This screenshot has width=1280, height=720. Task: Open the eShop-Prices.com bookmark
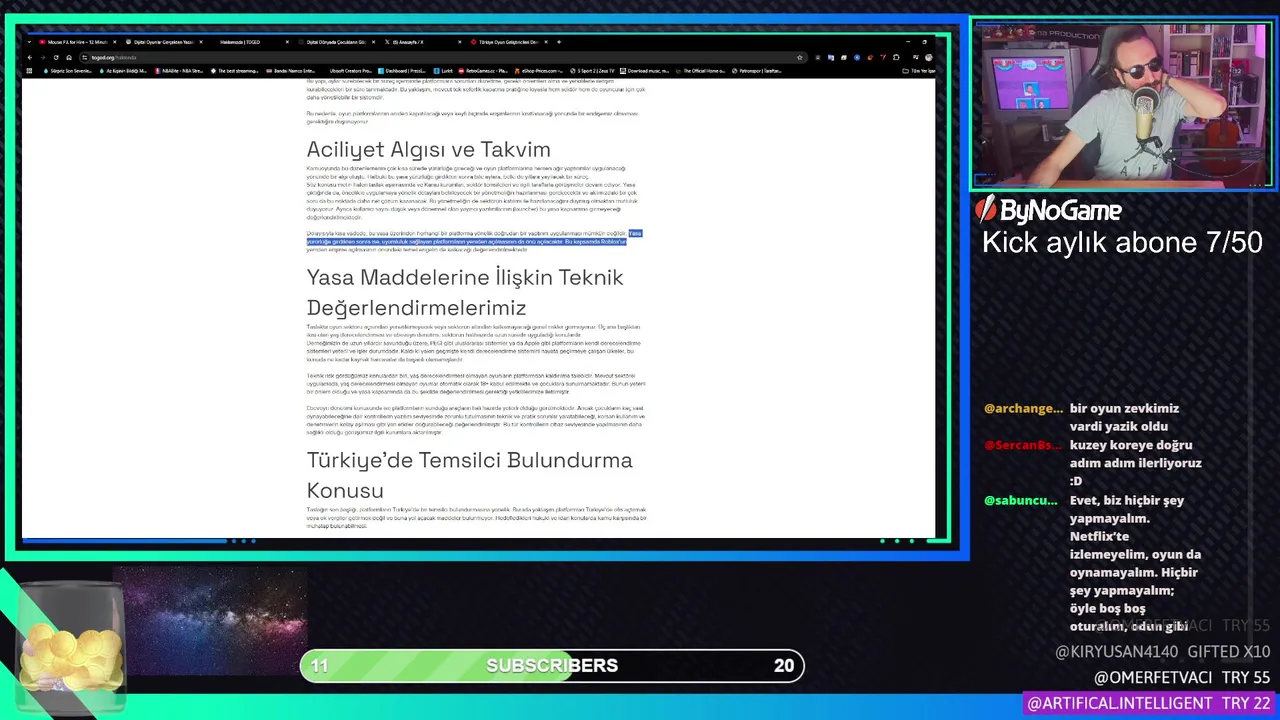[x=541, y=71]
